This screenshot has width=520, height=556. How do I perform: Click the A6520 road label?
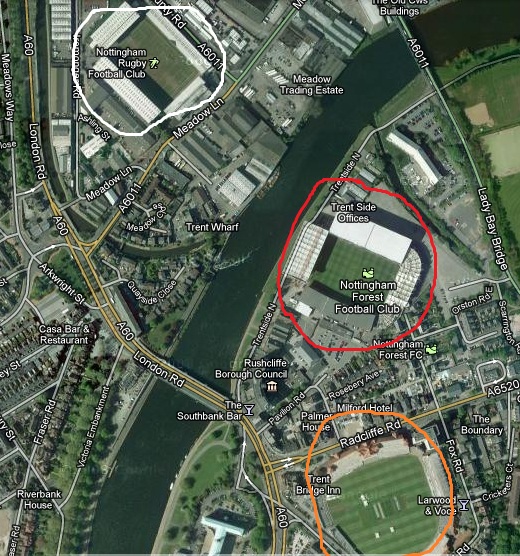click(503, 388)
